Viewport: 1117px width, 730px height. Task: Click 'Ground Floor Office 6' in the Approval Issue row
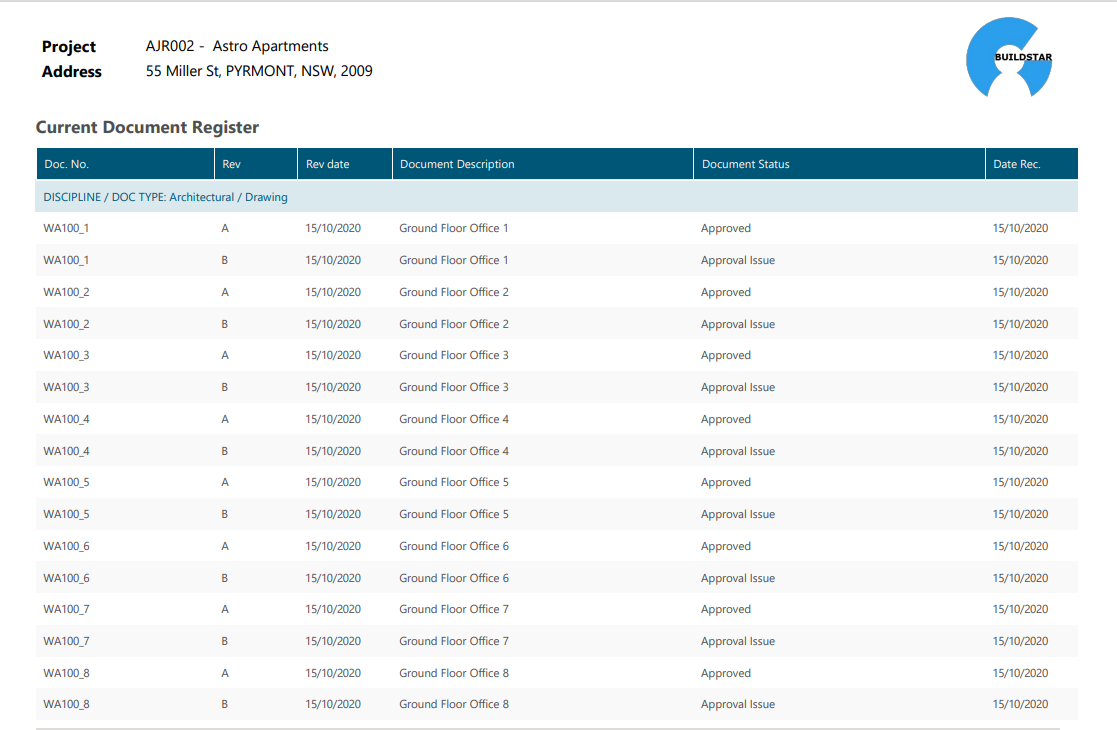(454, 578)
